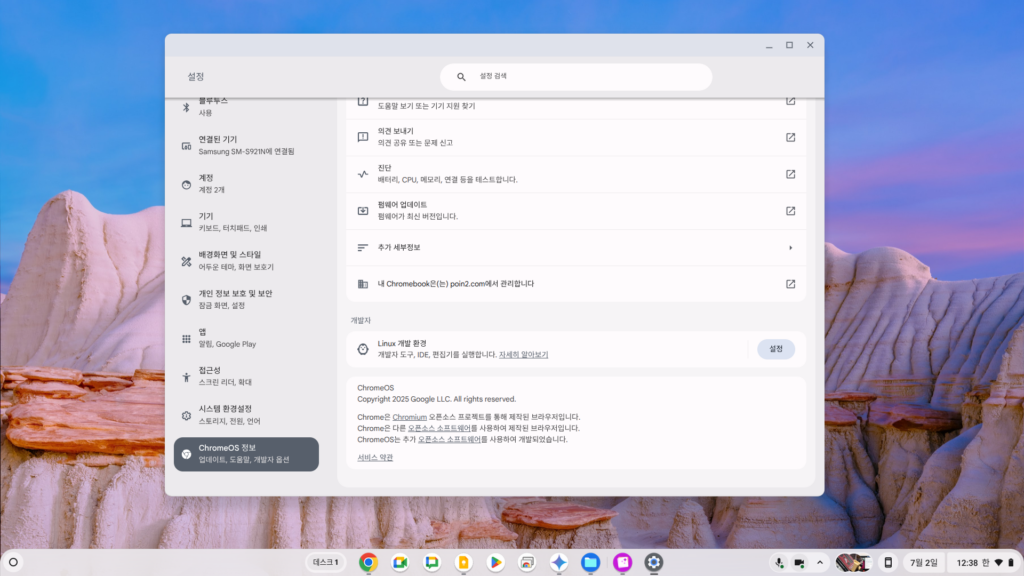Click the accessibility figure icon
The height and width of the screenshot is (576, 1024).
click(186, 377)
